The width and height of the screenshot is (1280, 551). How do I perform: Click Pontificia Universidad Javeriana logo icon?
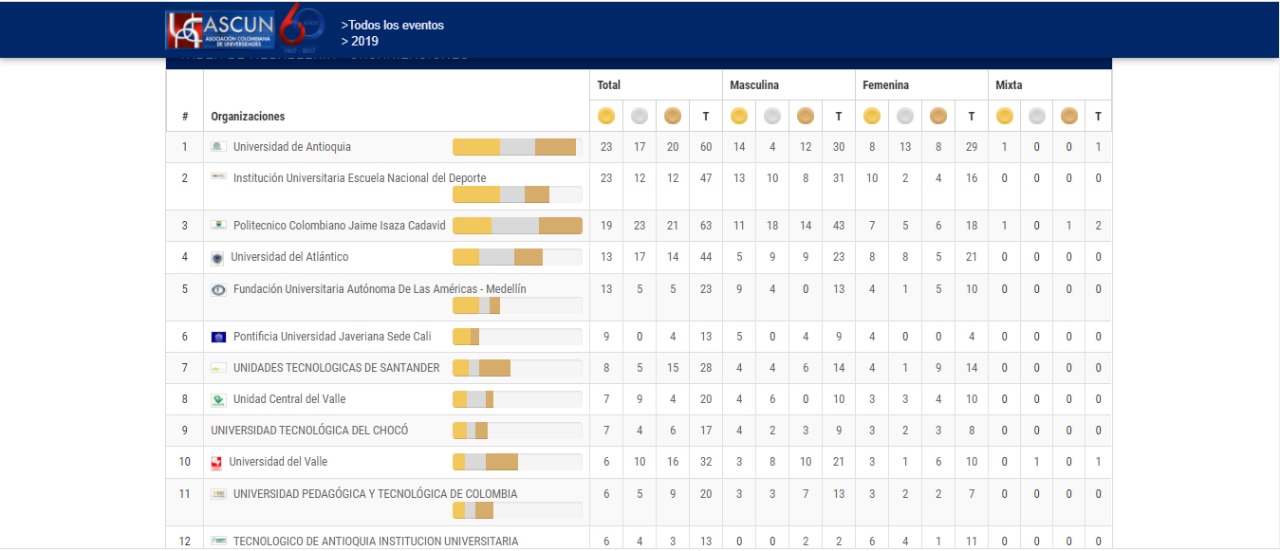click(x=218, y=337)
